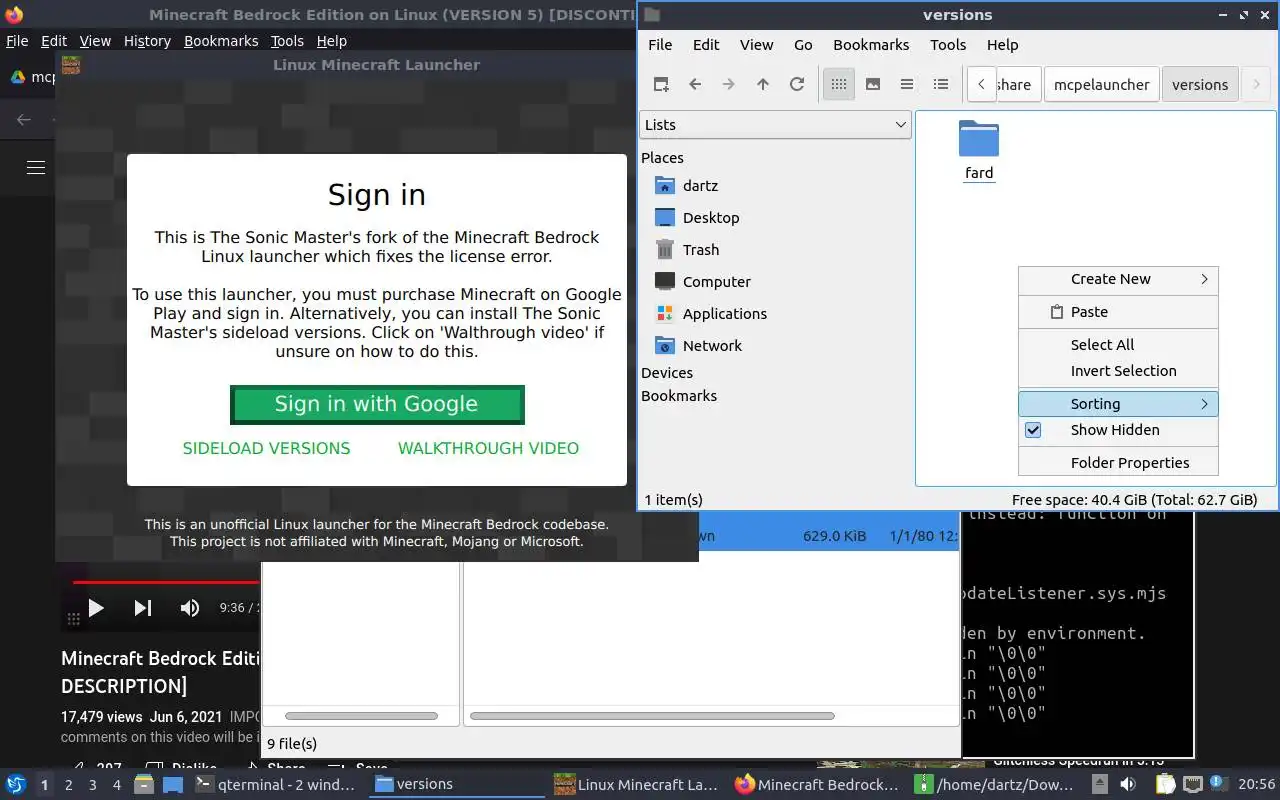
Task: Open Computer in Places sidebar
Action: tap(702, 281)
